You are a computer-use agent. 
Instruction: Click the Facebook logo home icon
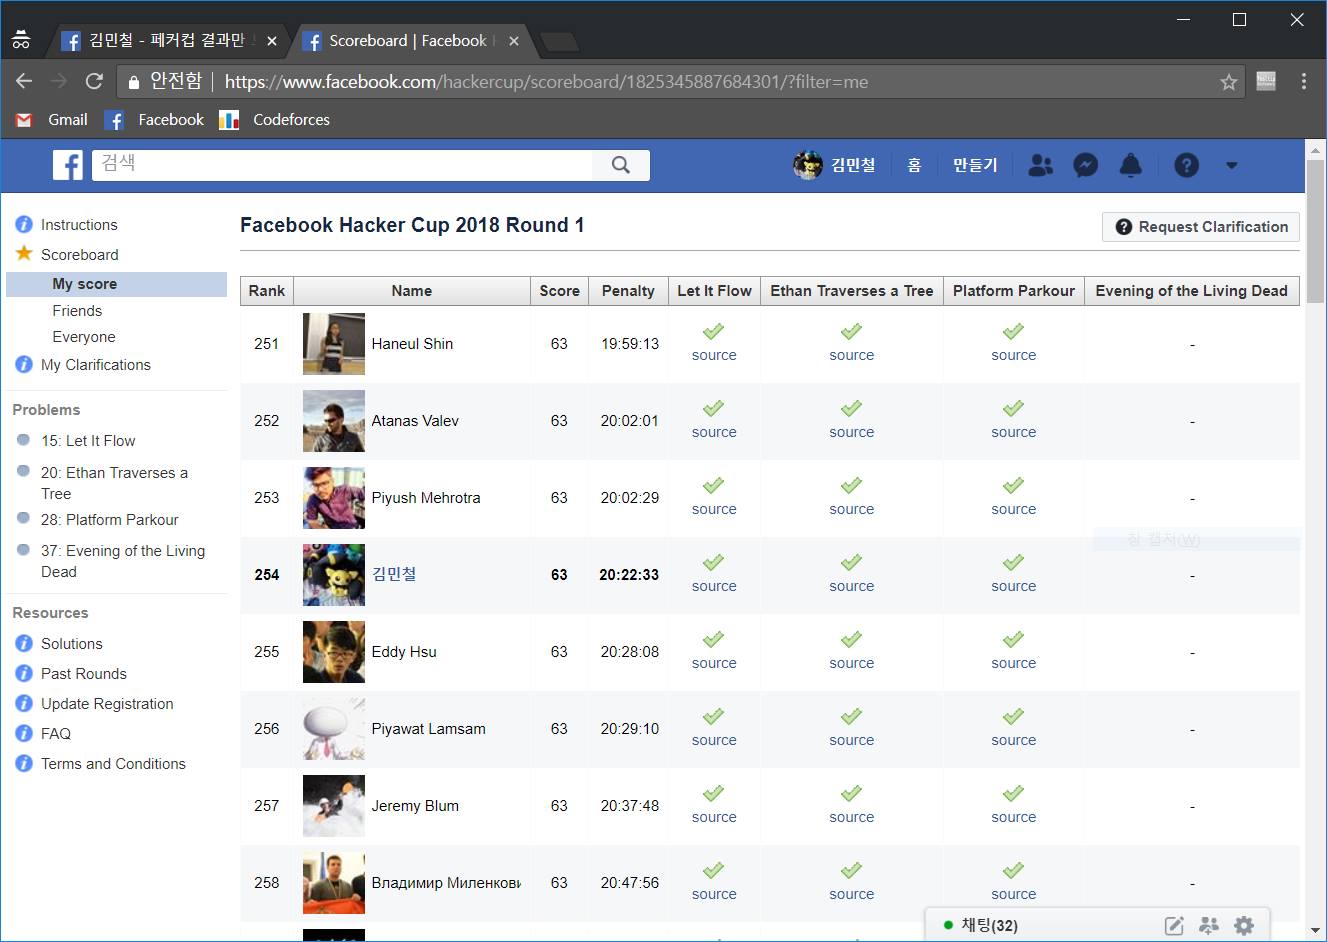(68, 165)
